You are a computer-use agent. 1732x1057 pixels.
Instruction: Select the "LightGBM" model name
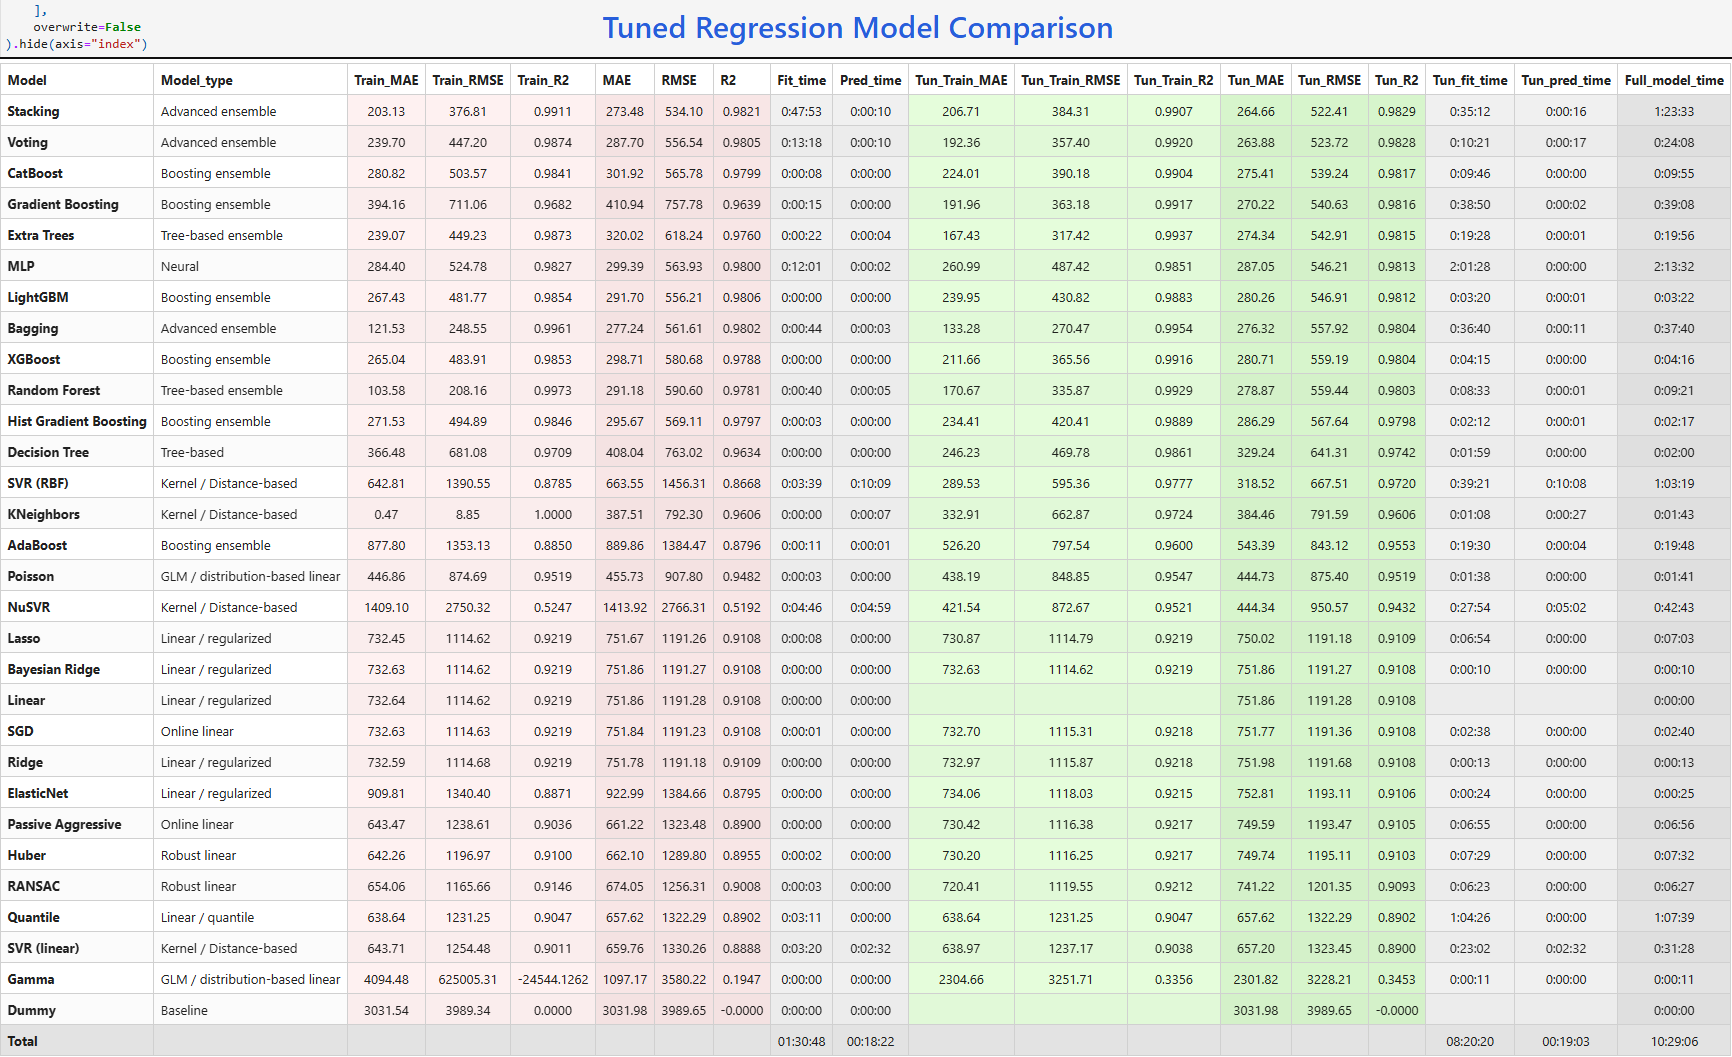point(38,297)
